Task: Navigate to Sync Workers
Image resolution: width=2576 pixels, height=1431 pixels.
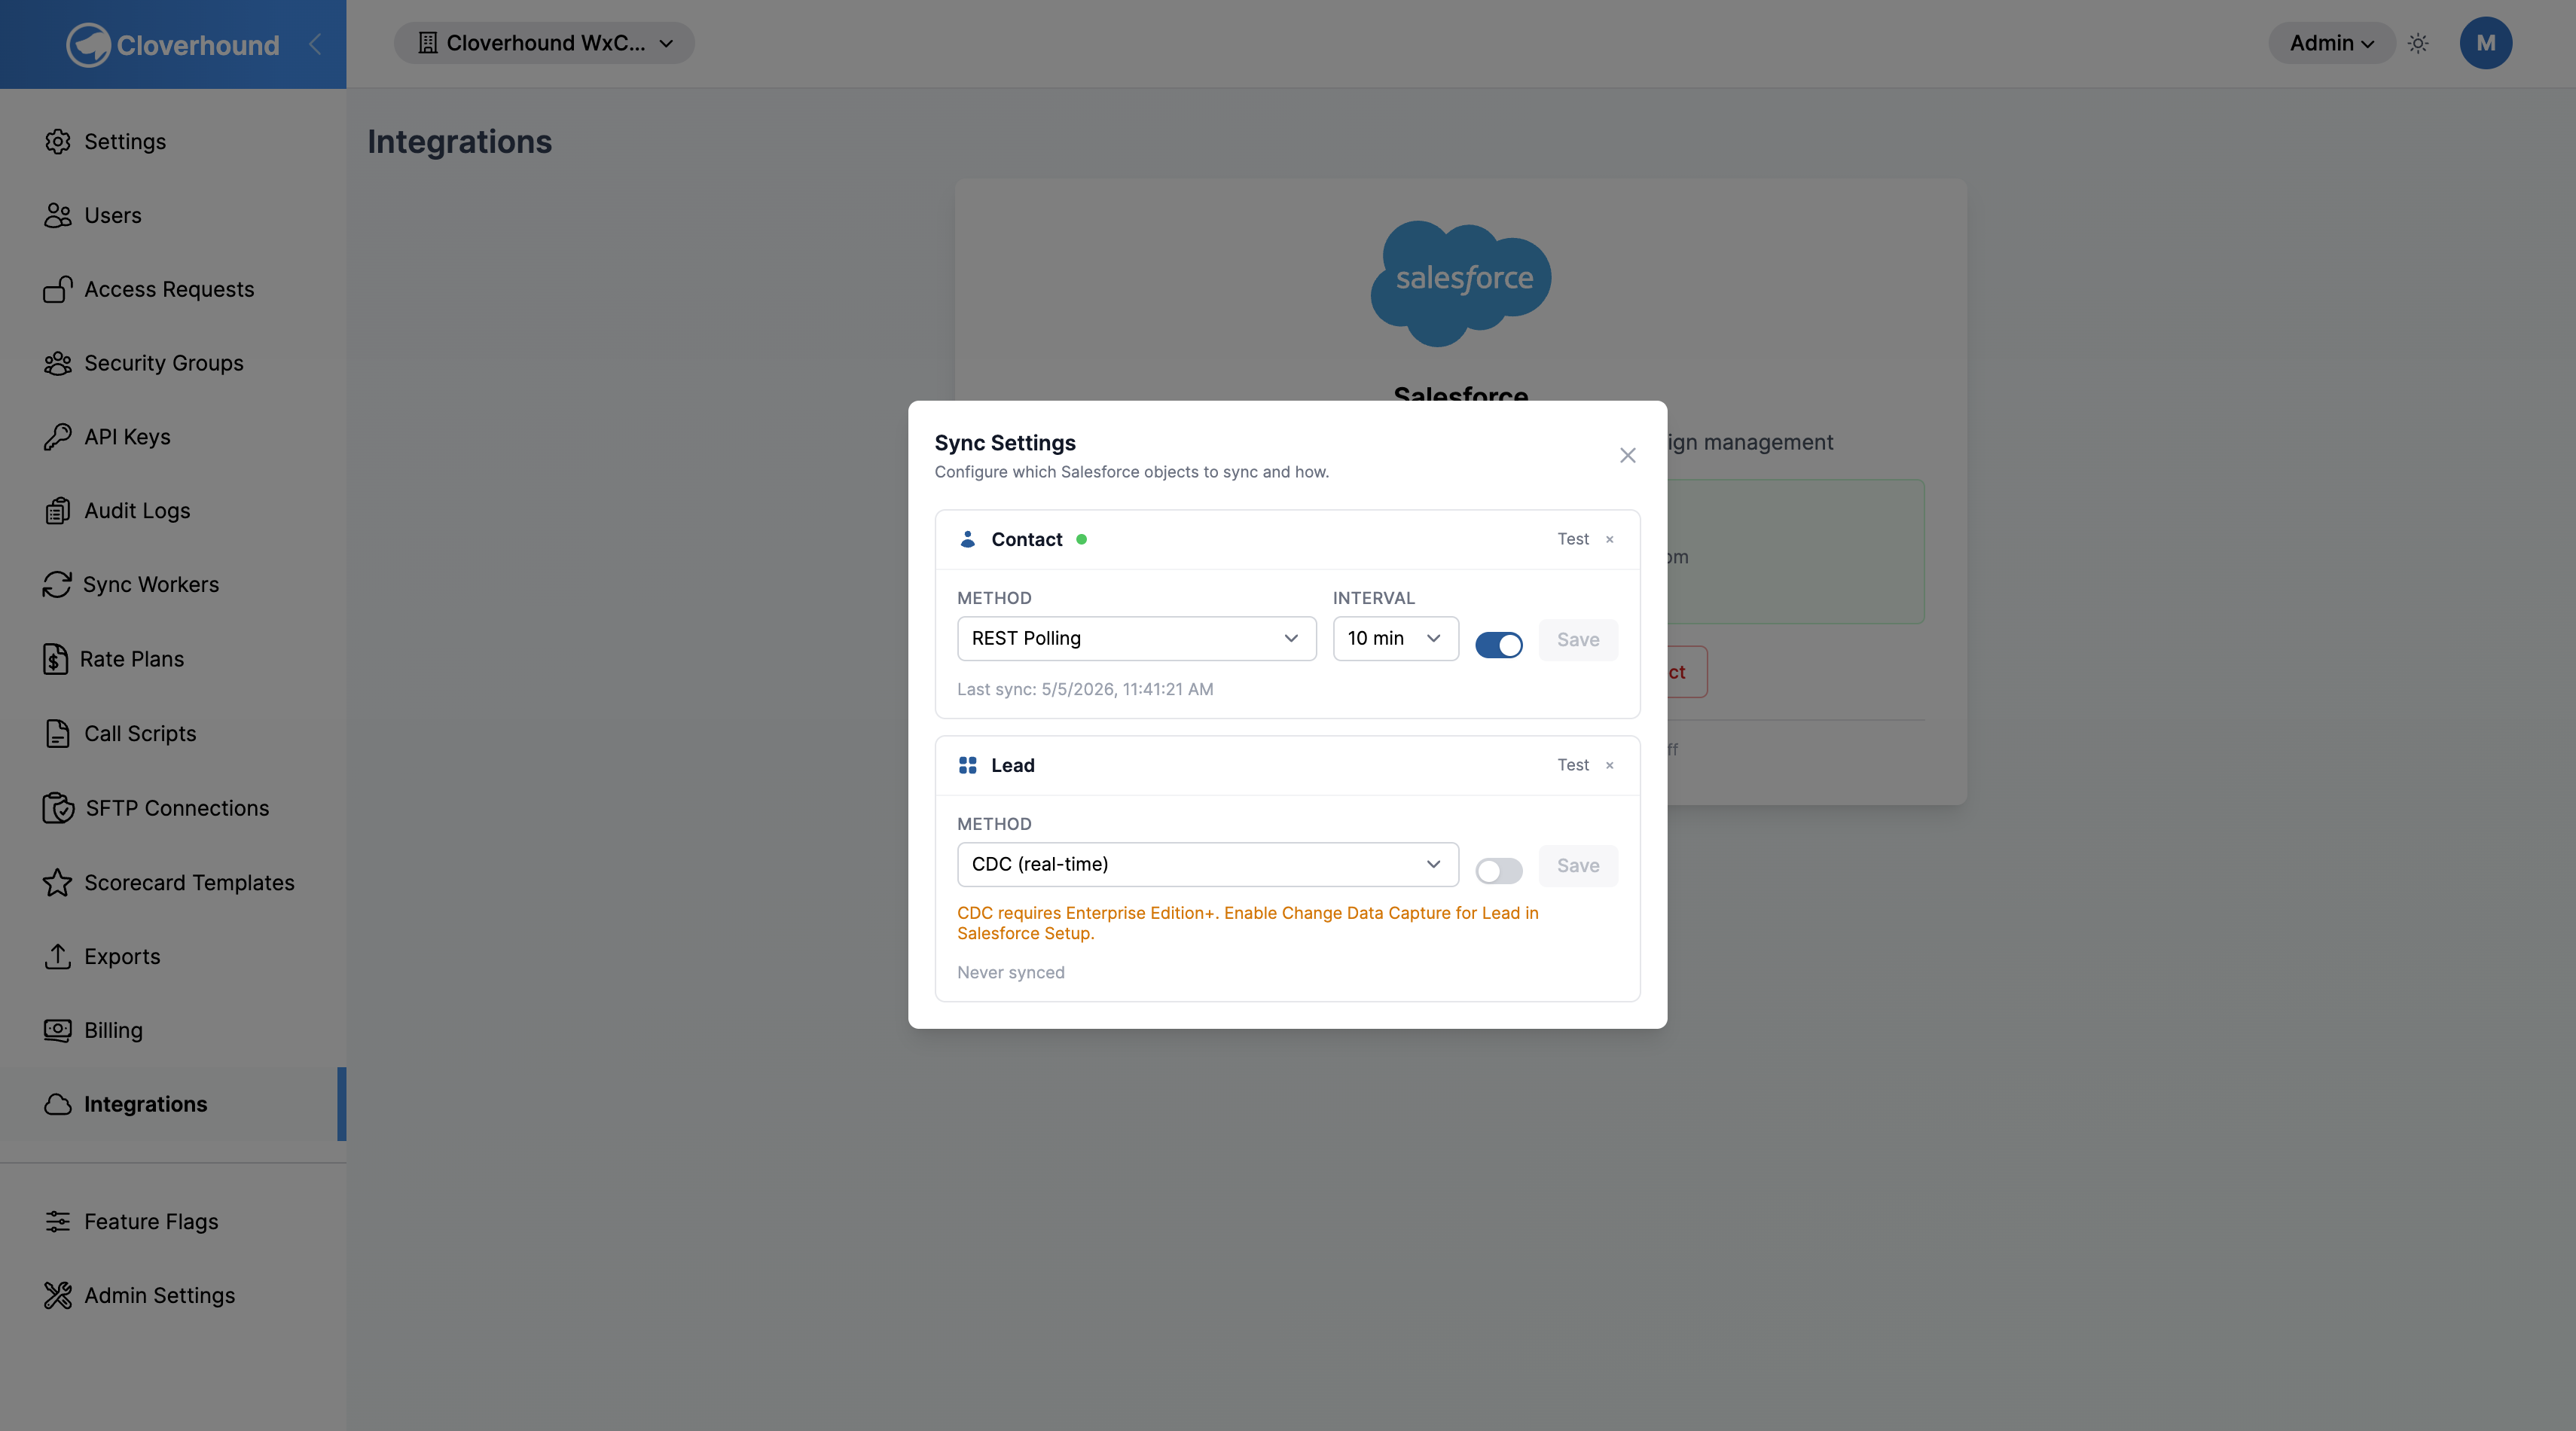Action: pyautogui.click(x=173, y=584)
